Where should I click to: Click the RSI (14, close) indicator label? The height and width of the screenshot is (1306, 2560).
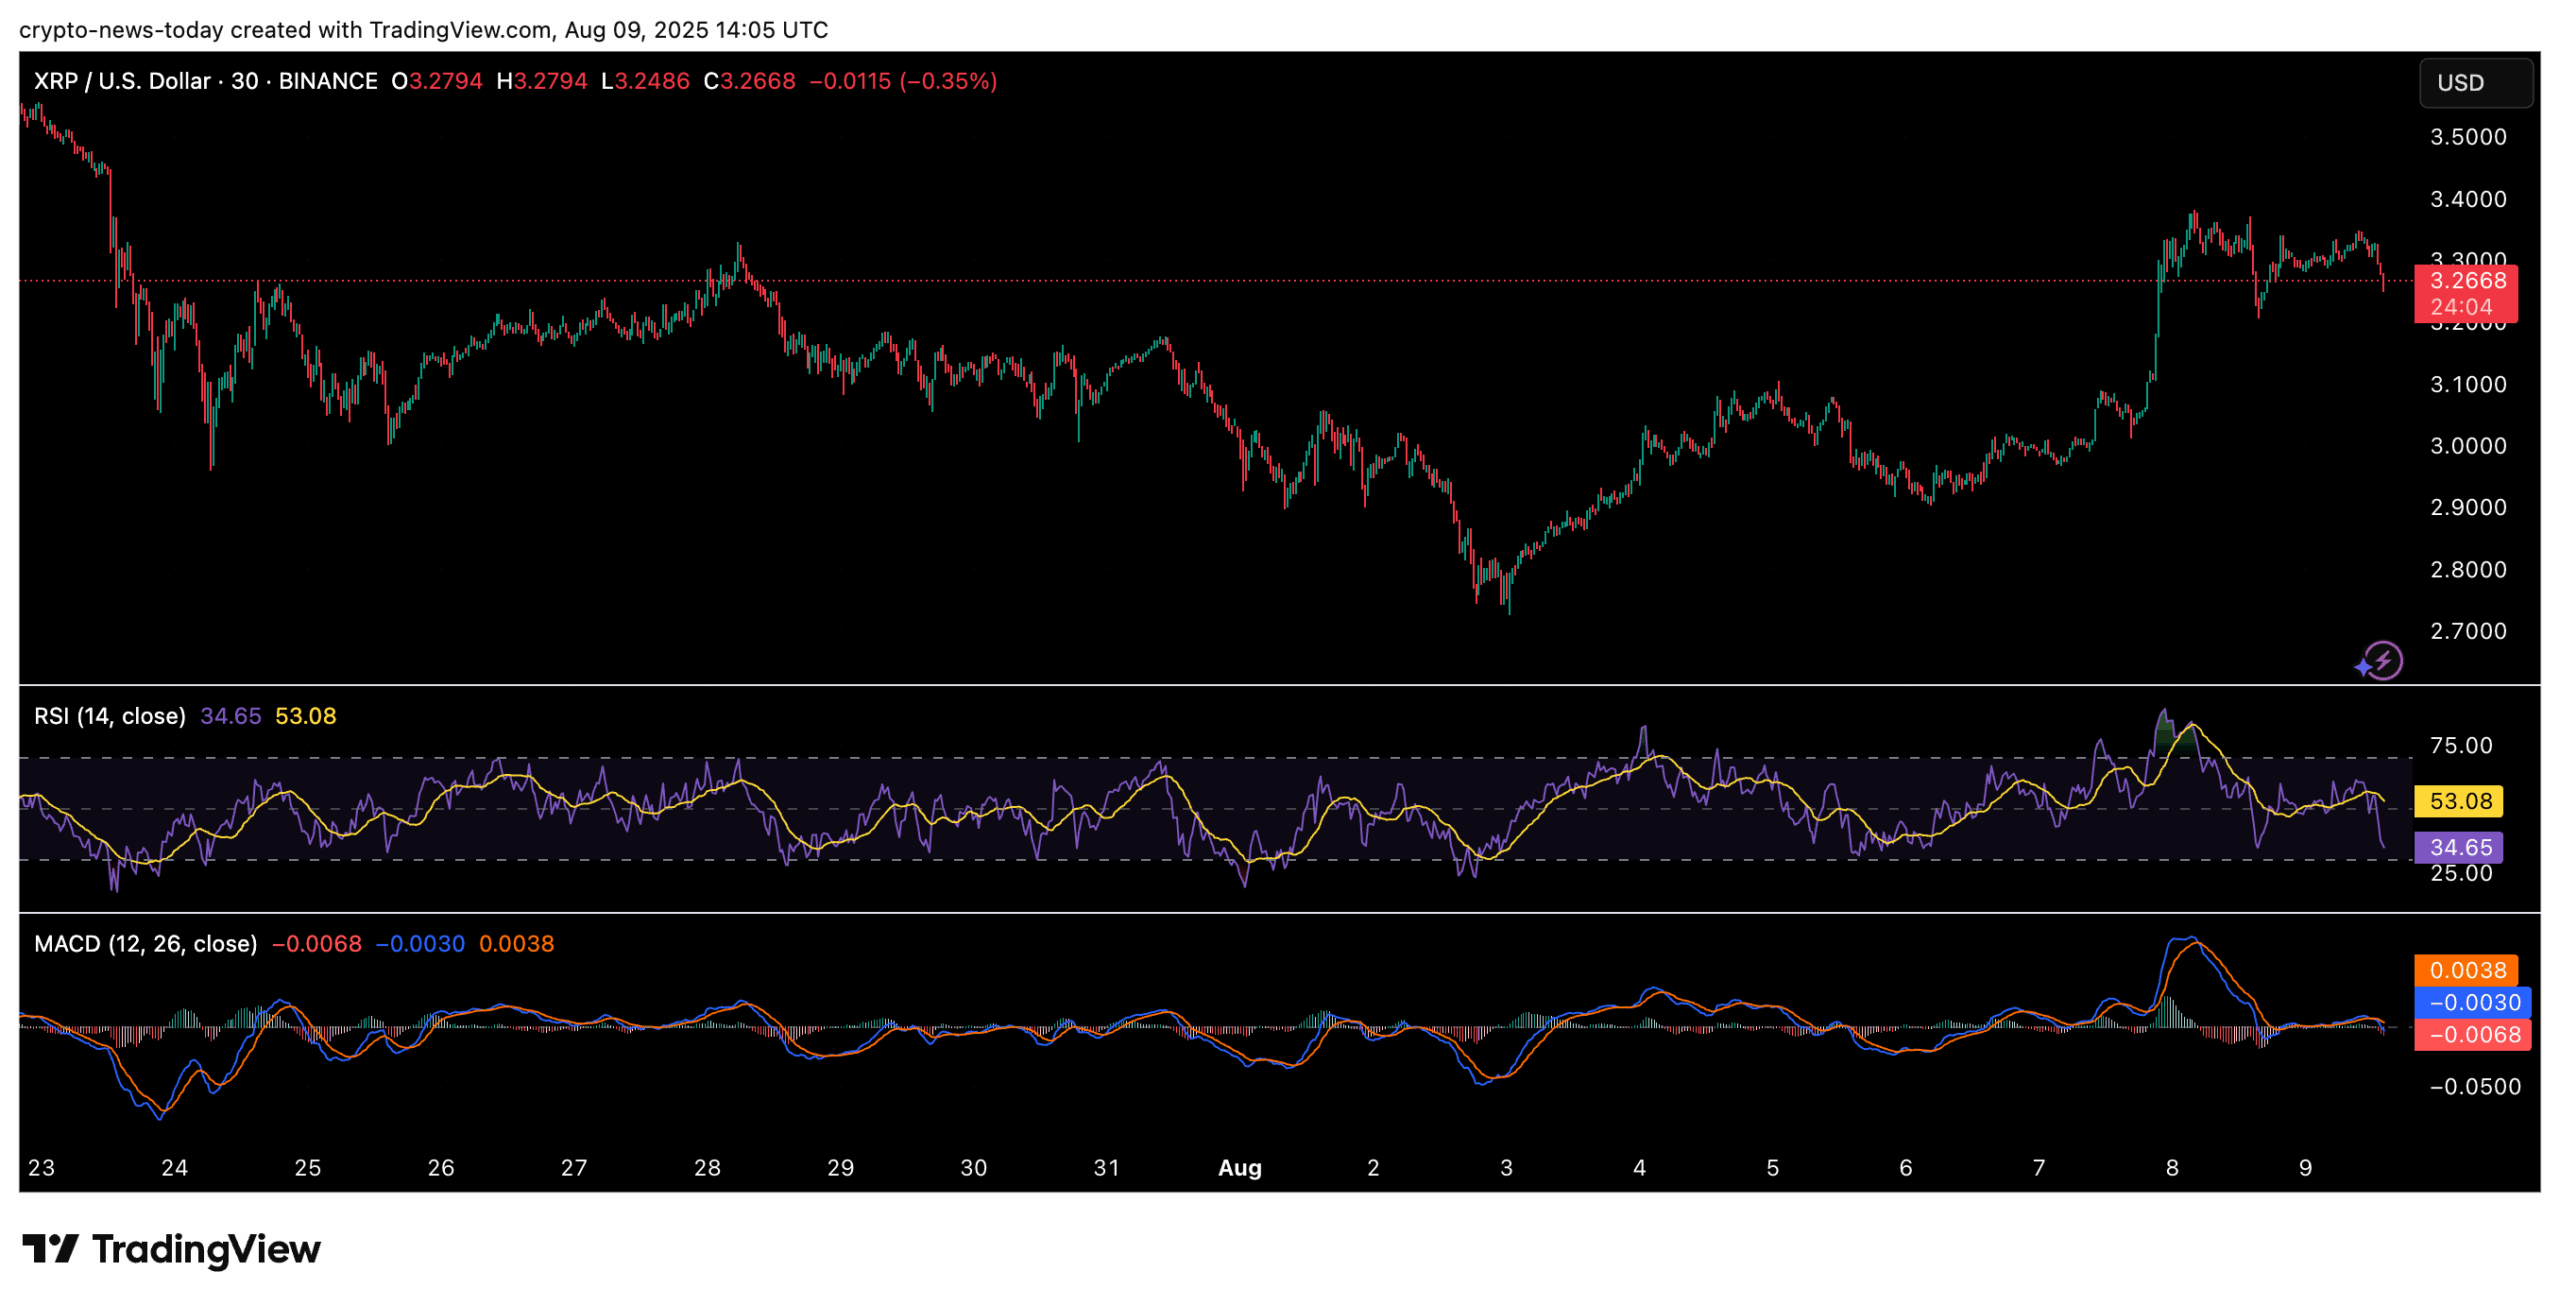coord(109,716)
